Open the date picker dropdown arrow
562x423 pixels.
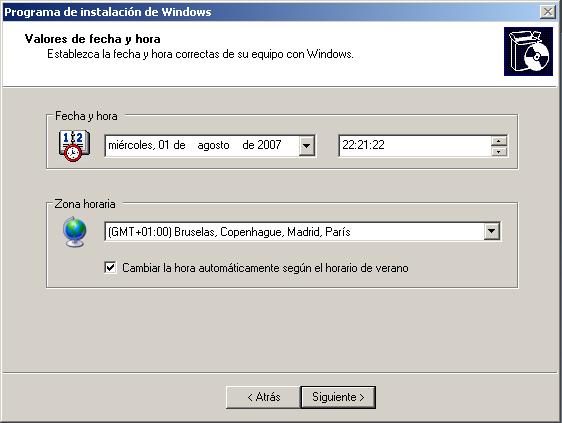(x=307, y=146)
